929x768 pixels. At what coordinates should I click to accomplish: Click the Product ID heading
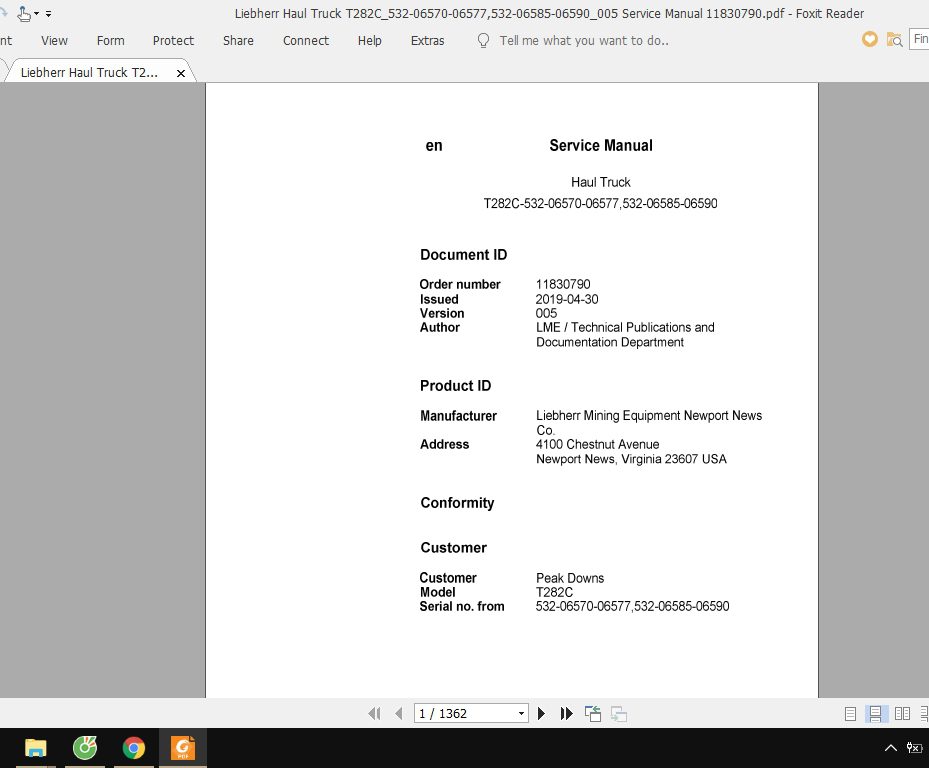(456, 386)
